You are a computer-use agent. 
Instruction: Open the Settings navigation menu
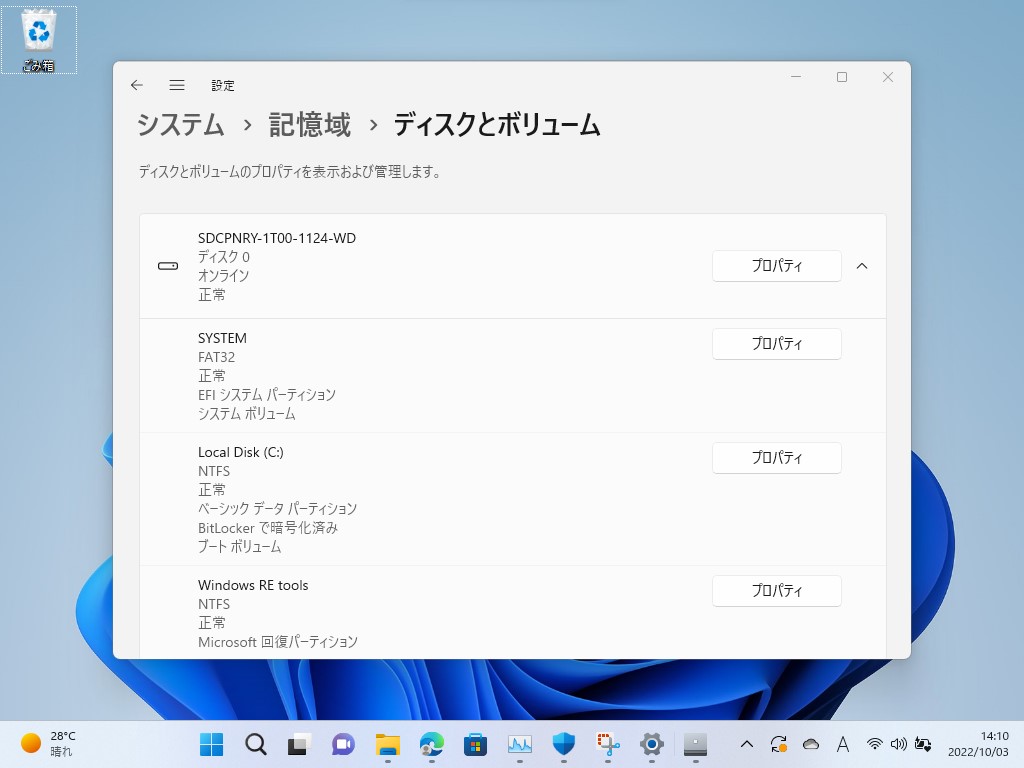click(x=177, y=85)
